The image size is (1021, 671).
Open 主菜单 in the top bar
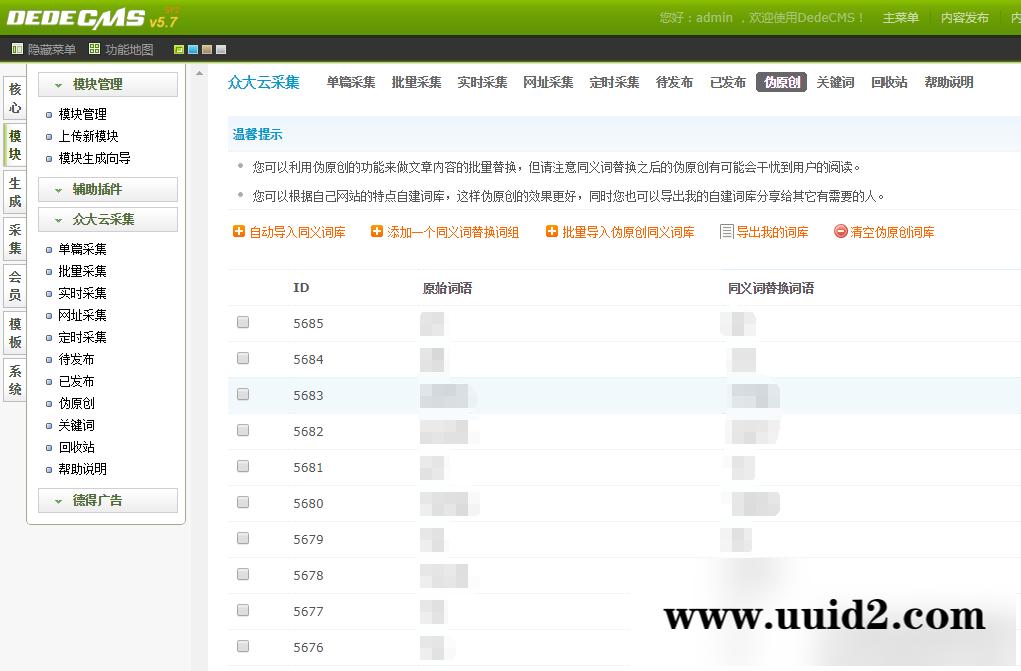pyautogui.click(x=900, y=16)
